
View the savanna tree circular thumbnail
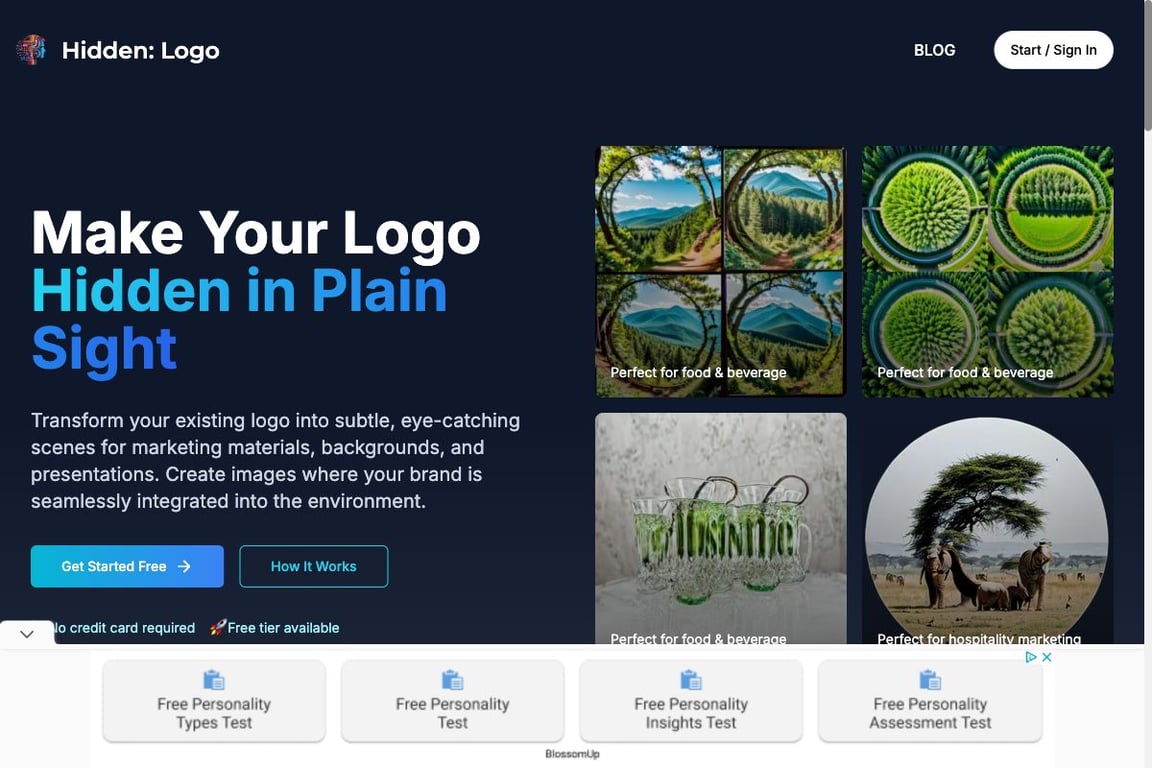tap(987, 528)
